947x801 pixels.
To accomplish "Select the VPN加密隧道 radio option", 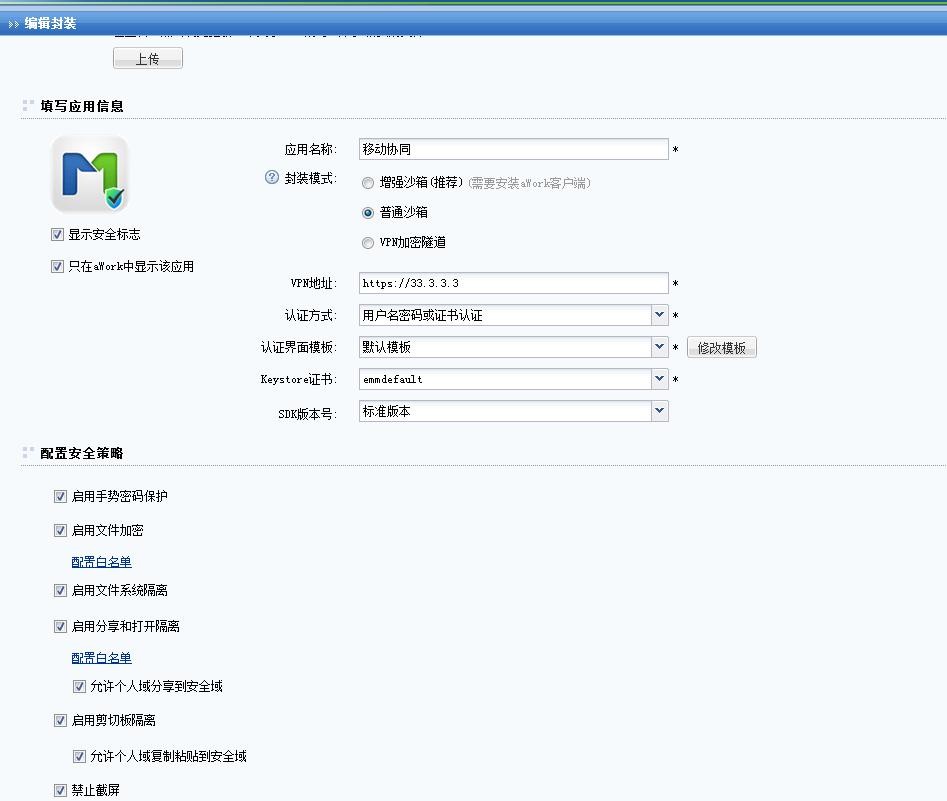I will click(x=368, y=242).
